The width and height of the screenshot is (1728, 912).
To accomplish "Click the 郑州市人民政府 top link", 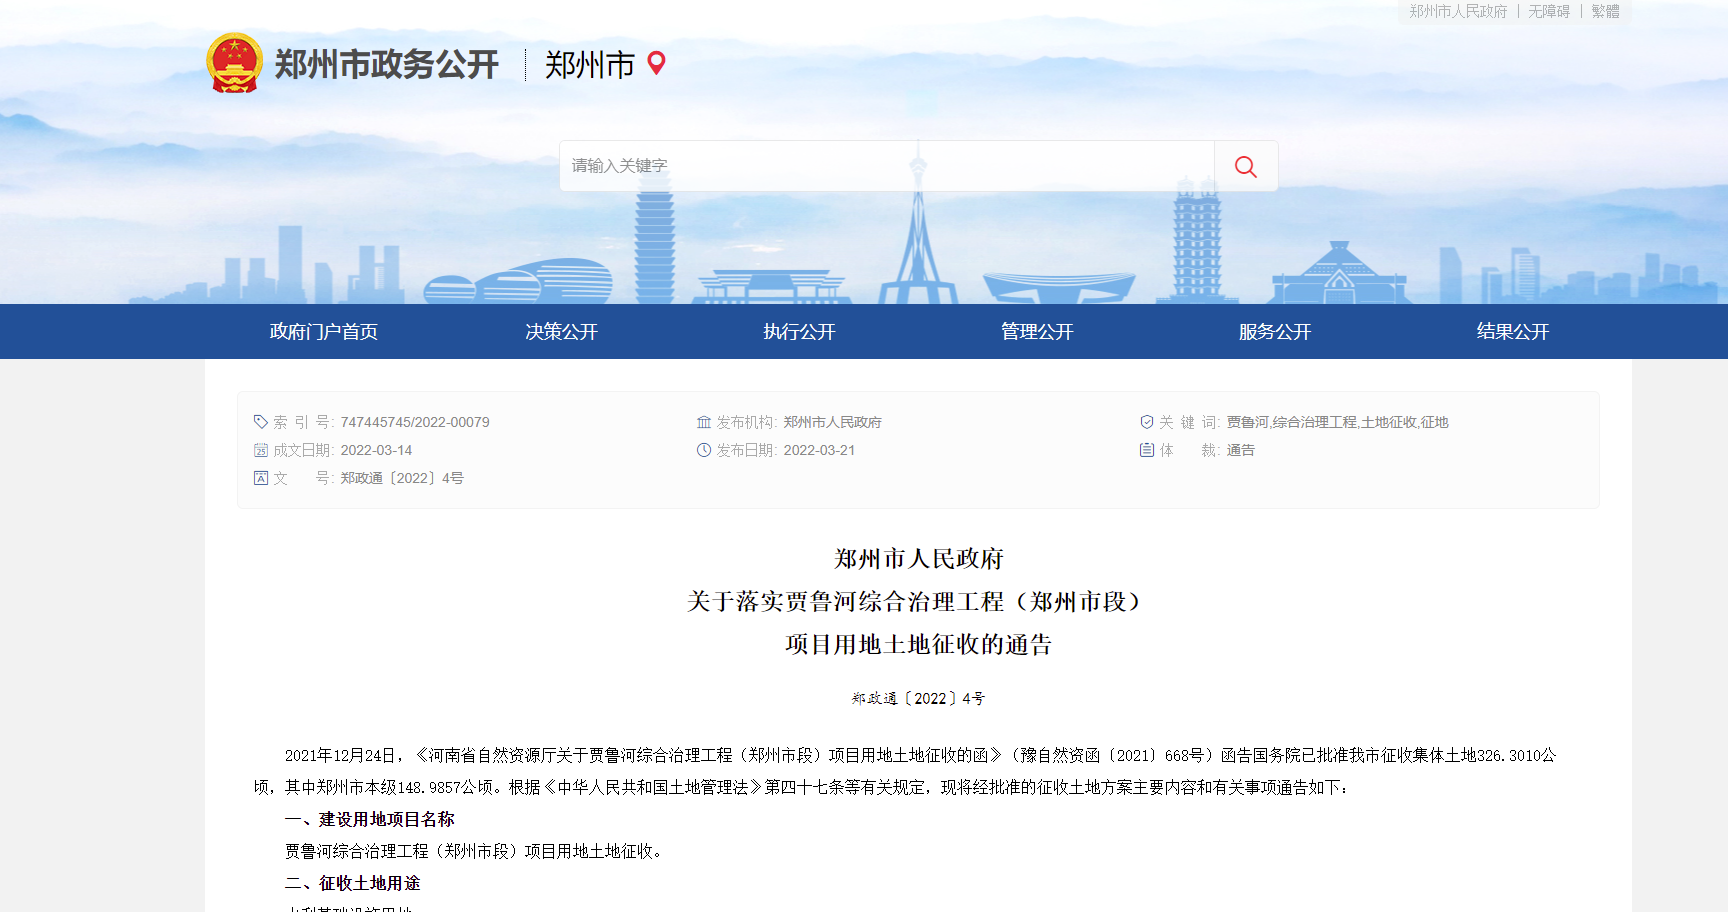I will click(1457, 11).
